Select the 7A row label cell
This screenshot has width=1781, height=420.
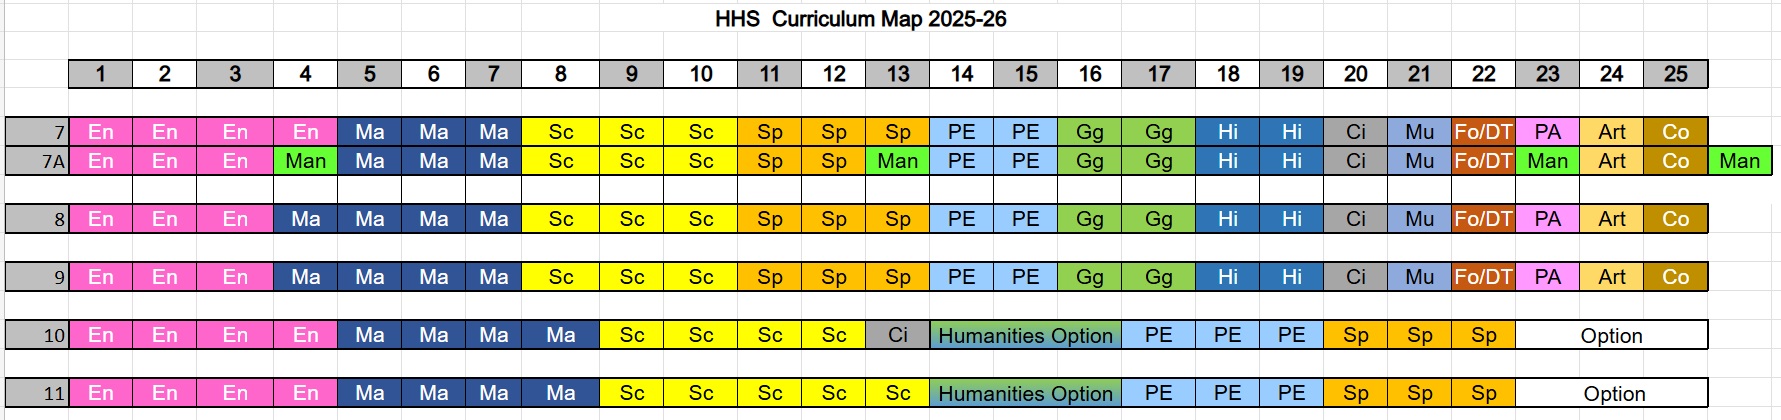[x=37, y=161]
